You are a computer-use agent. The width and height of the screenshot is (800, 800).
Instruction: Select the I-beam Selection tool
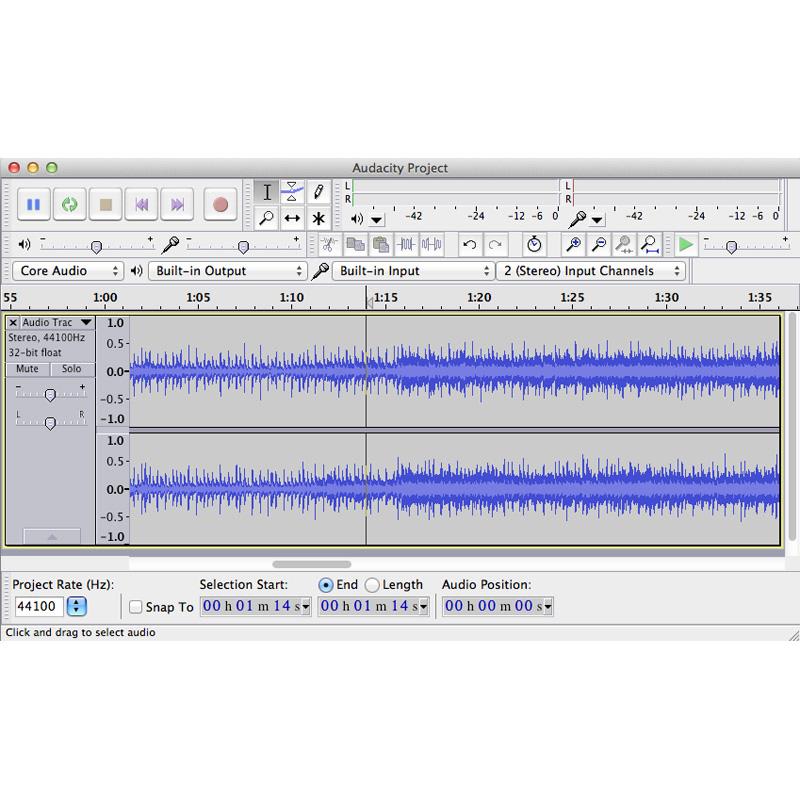click(x=266, y=192)
